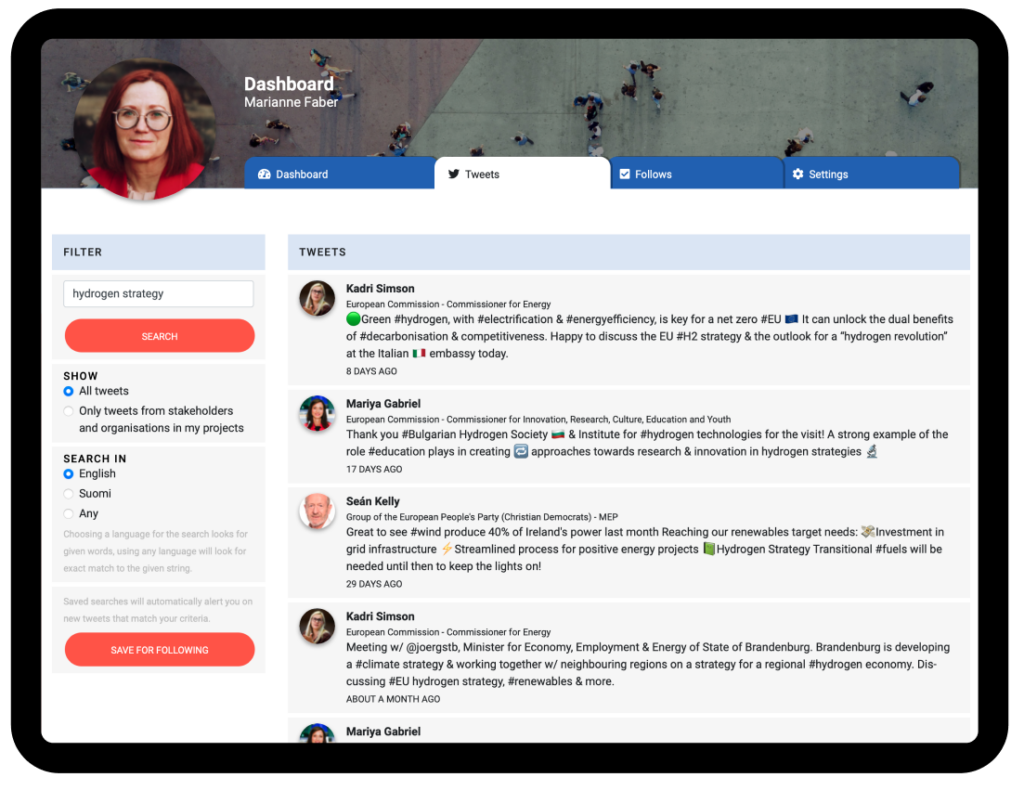Viewport: 1024px width, 790px height.
Task: Select only tweets from stakeholders option
Action: point(68,411)
